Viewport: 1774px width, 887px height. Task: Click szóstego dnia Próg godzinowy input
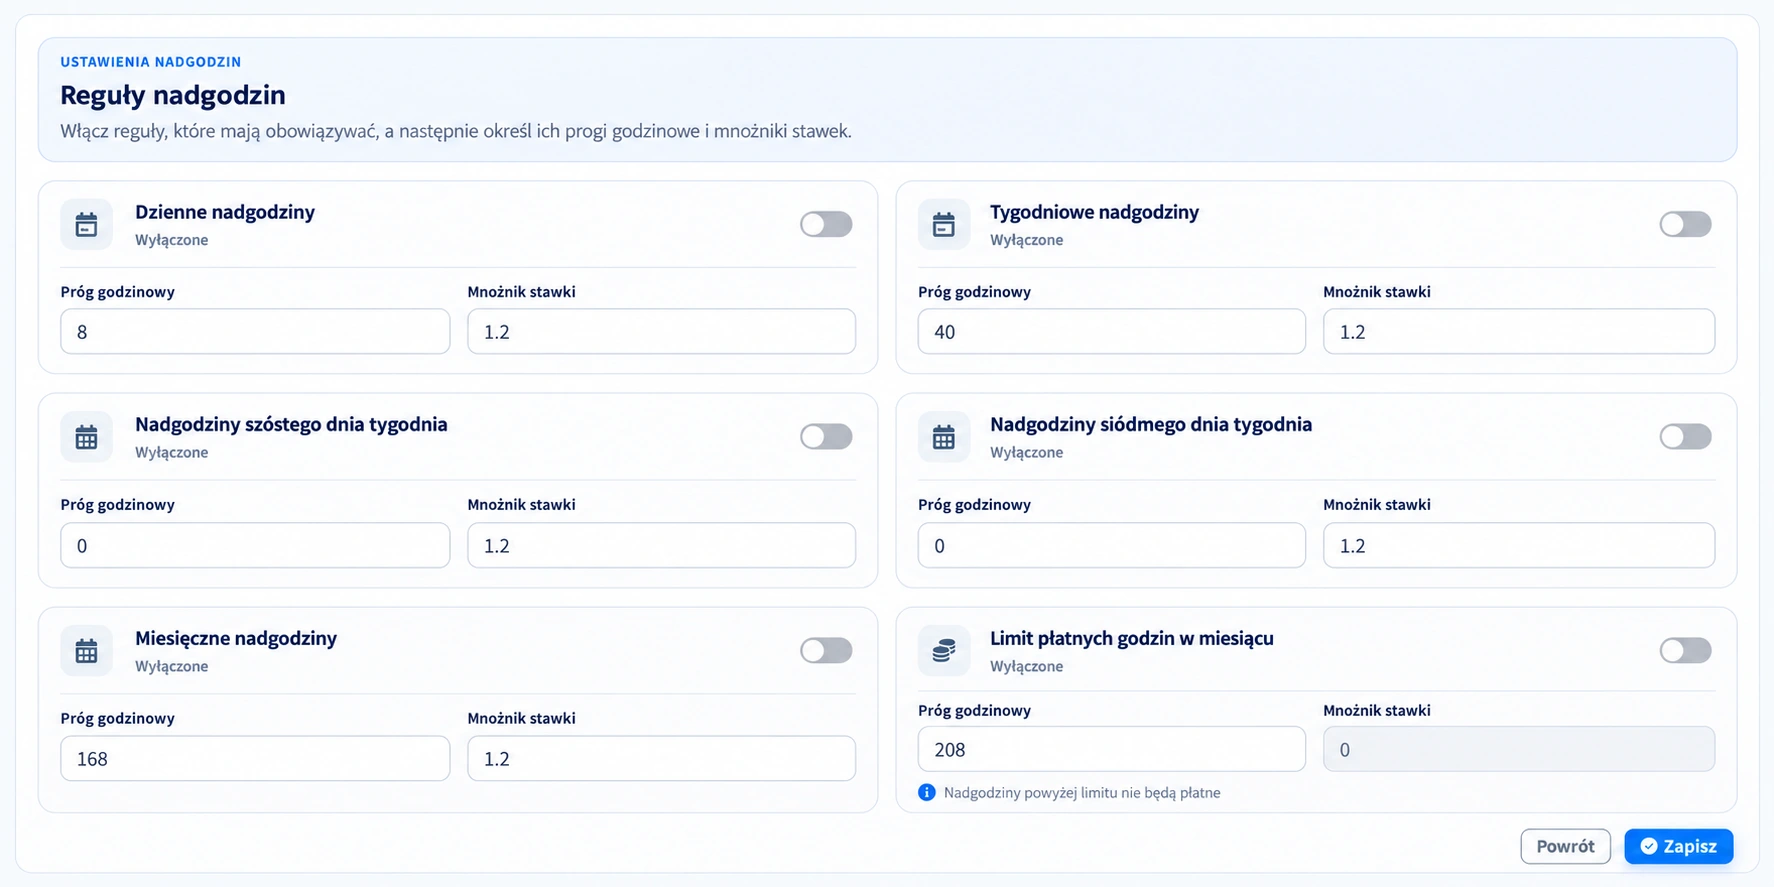(255, 545)
